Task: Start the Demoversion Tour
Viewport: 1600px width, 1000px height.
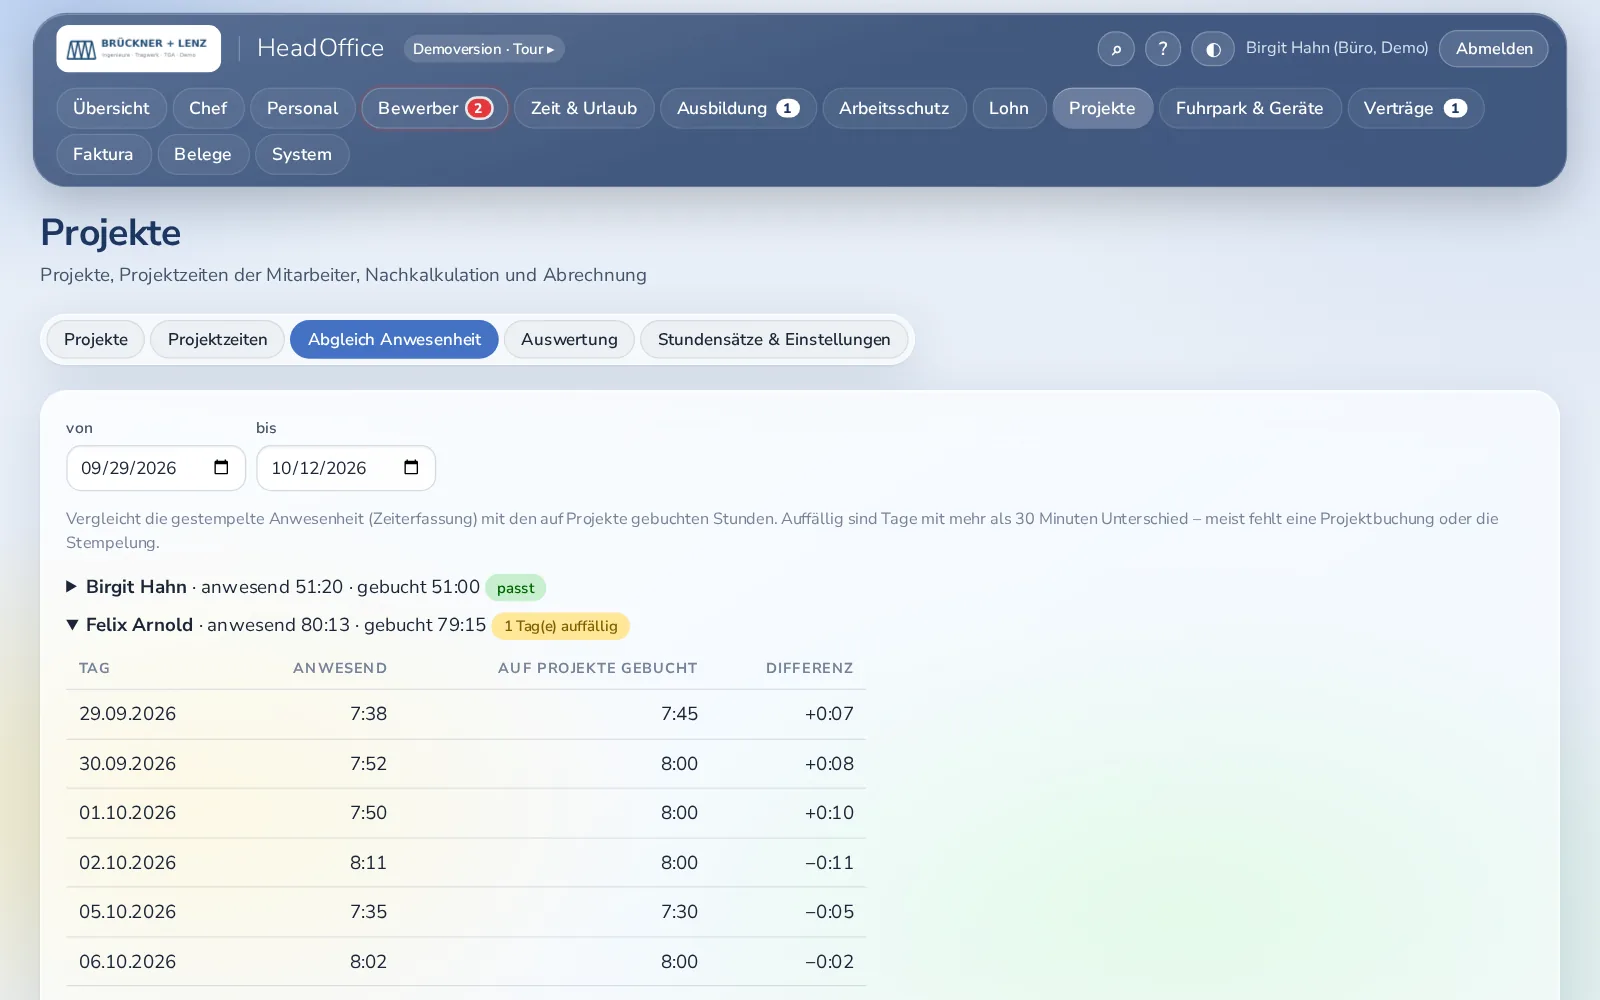Action: pos(484,49)
